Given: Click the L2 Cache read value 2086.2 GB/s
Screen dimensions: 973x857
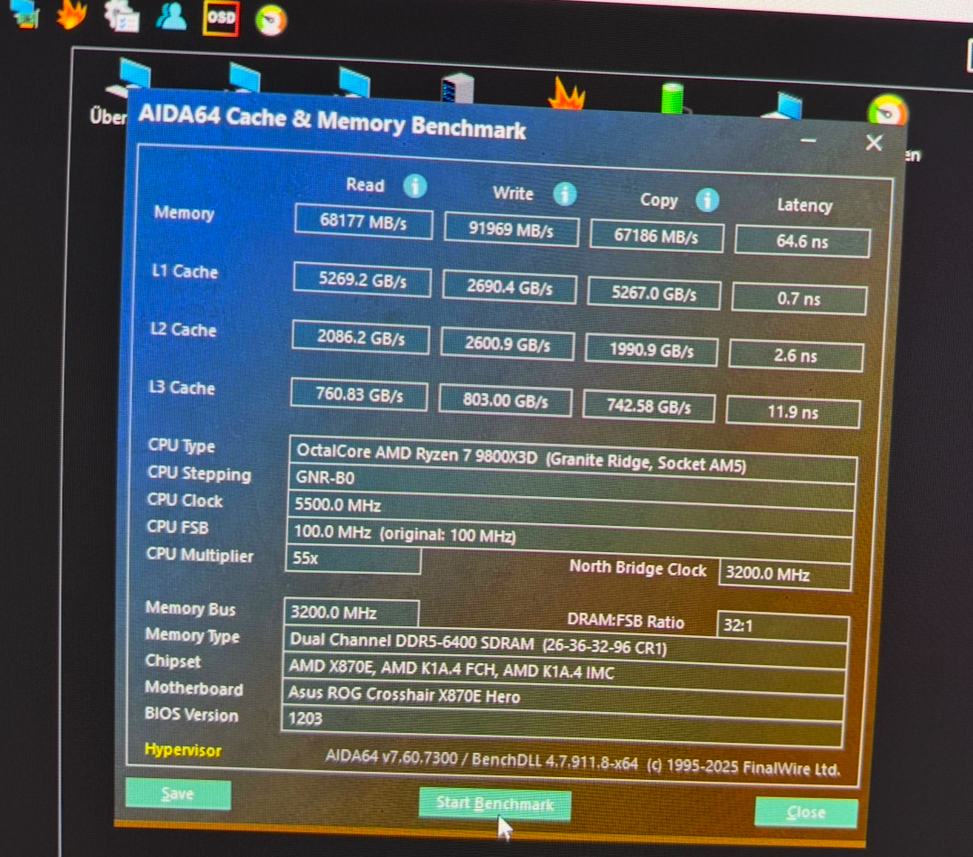Looking at the screenshot, I should [x=361, y=338].
